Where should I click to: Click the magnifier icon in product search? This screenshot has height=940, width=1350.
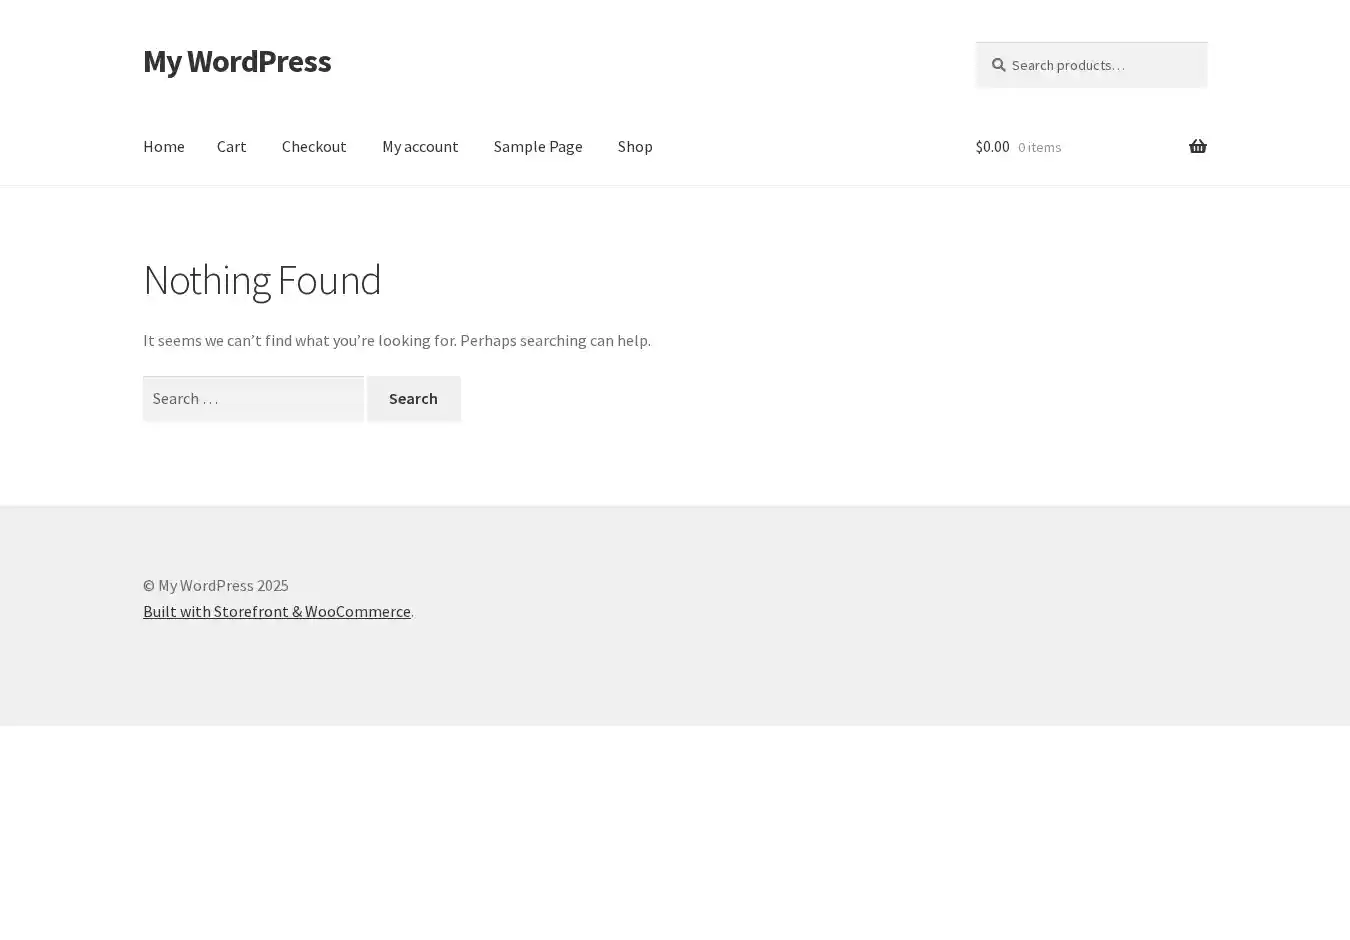pos(998,65)
